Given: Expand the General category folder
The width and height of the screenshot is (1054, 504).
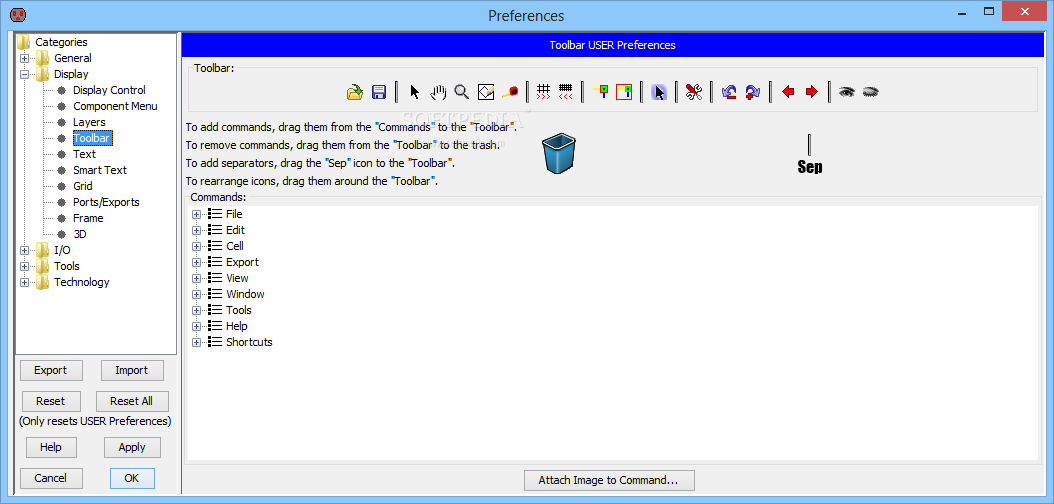Looking at the screenshot, I should tap(24, 58).
